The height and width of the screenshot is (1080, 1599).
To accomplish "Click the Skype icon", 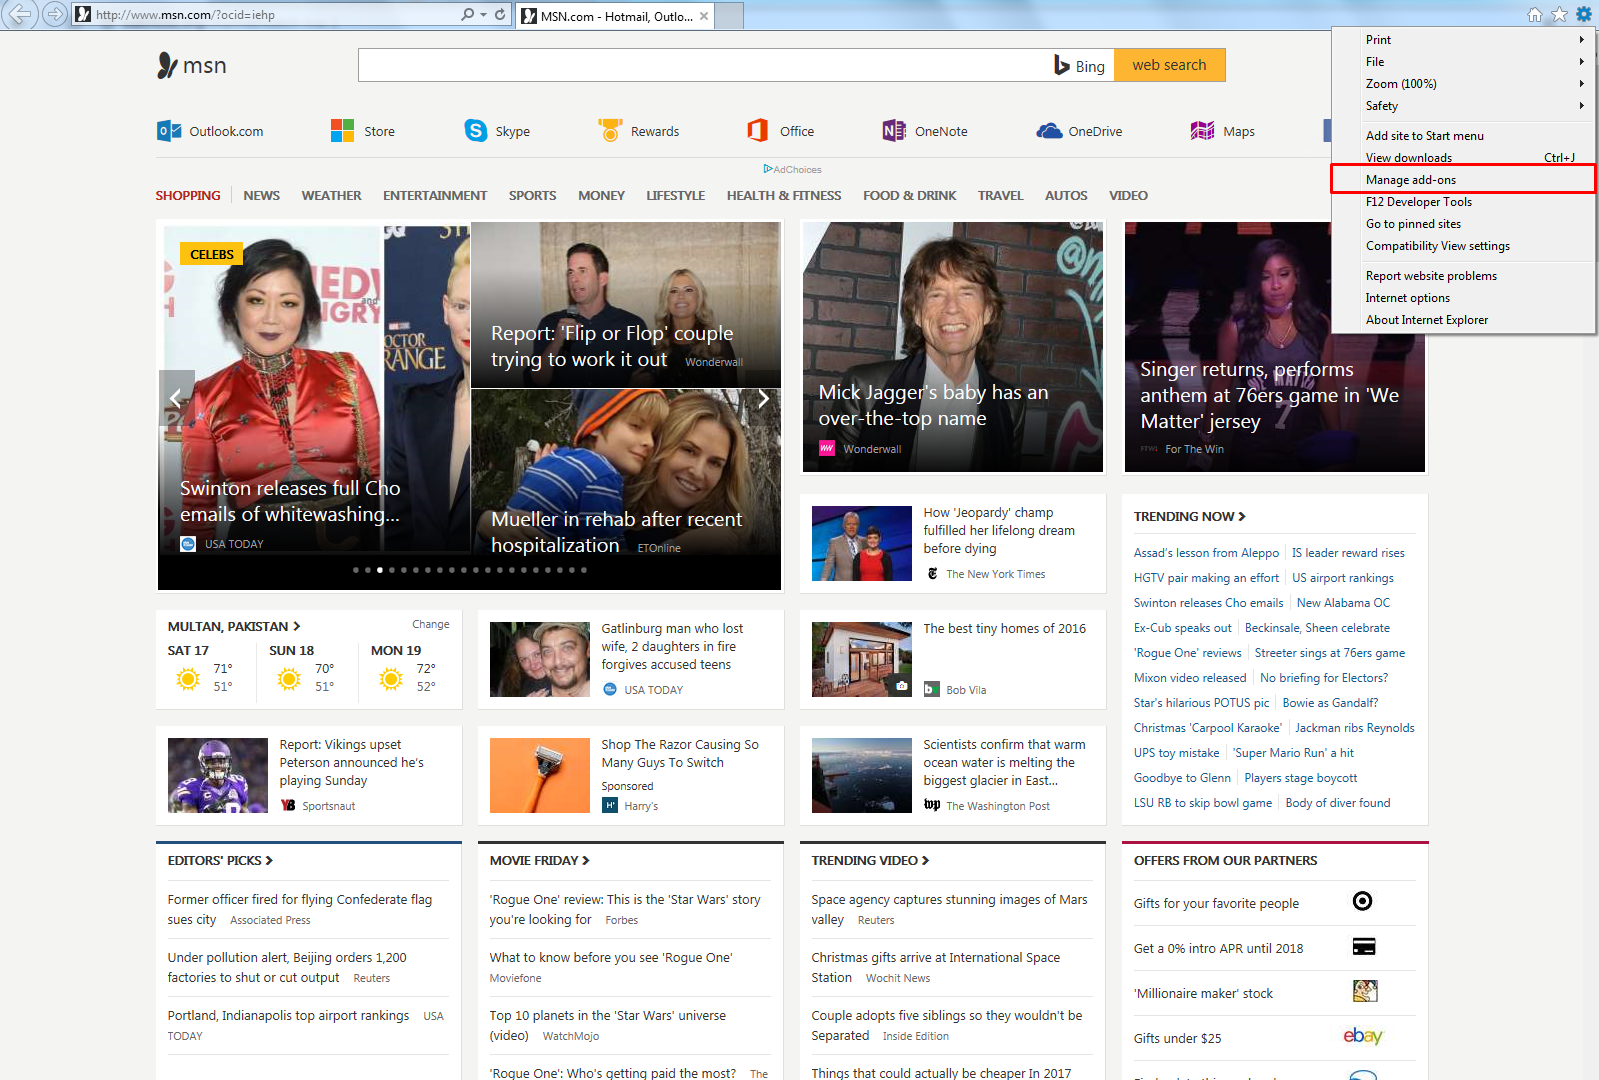I will coord(476,131).
